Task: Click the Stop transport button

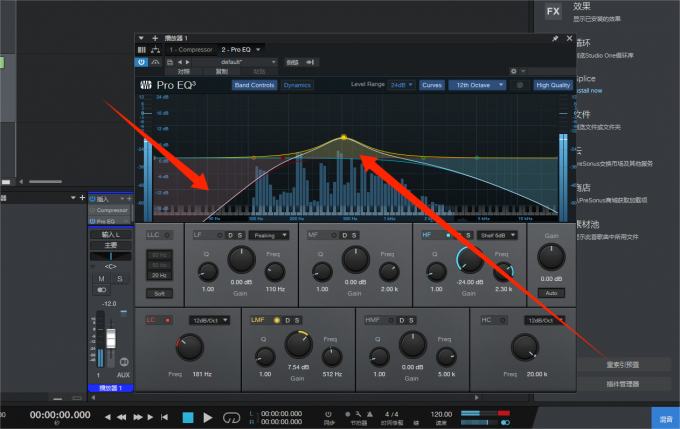Action: coord(188,417)
